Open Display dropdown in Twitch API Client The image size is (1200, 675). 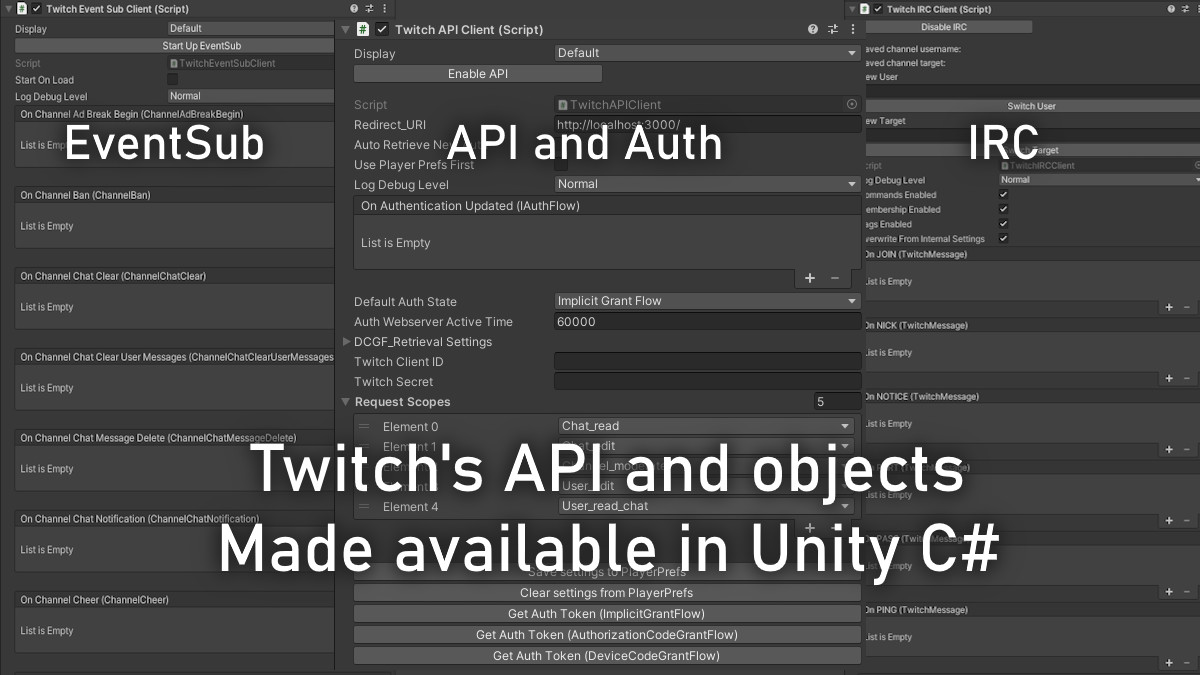(707, 53)
